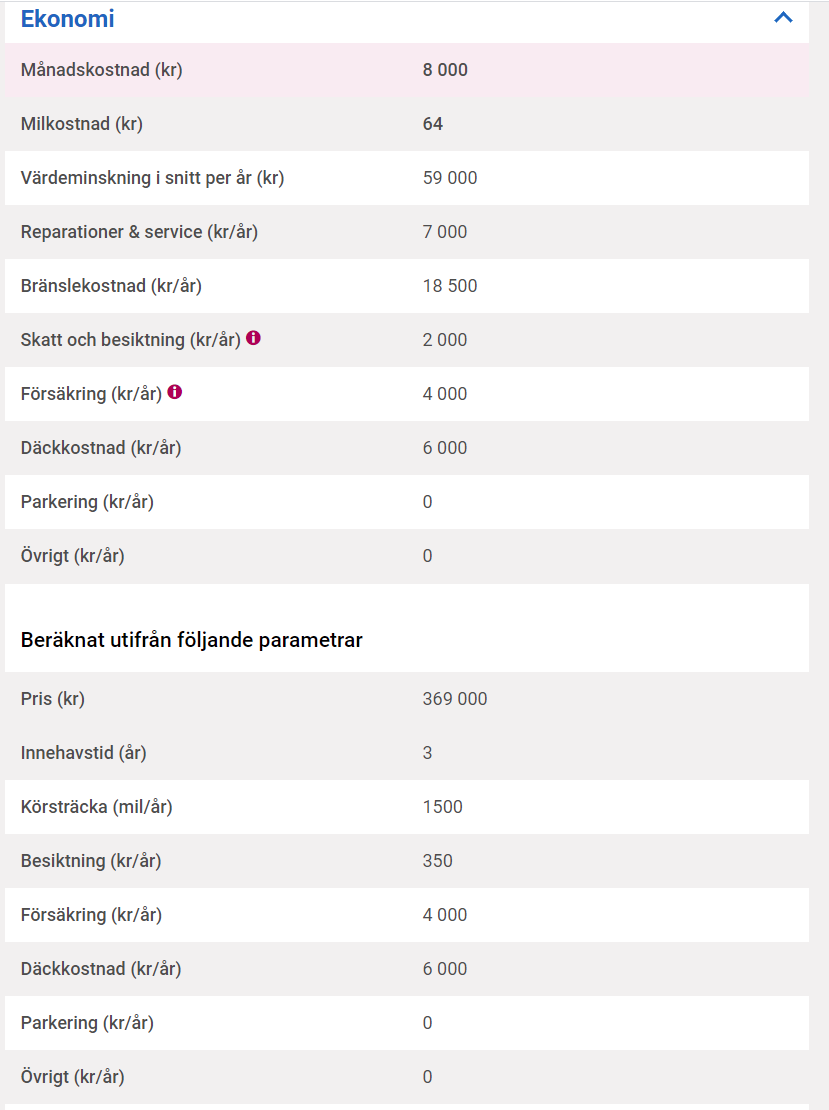This screenshot has width=829, height=1110.
Task: Click the depreciation value 59 000
Action: point(450,178)
